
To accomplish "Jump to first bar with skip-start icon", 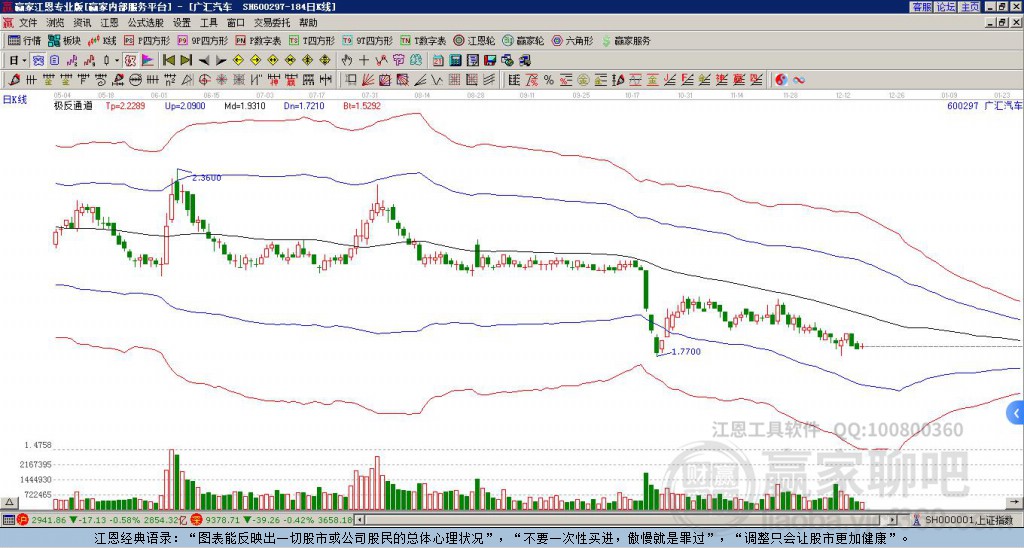I will pyautogui.click(x=168, y=61).
